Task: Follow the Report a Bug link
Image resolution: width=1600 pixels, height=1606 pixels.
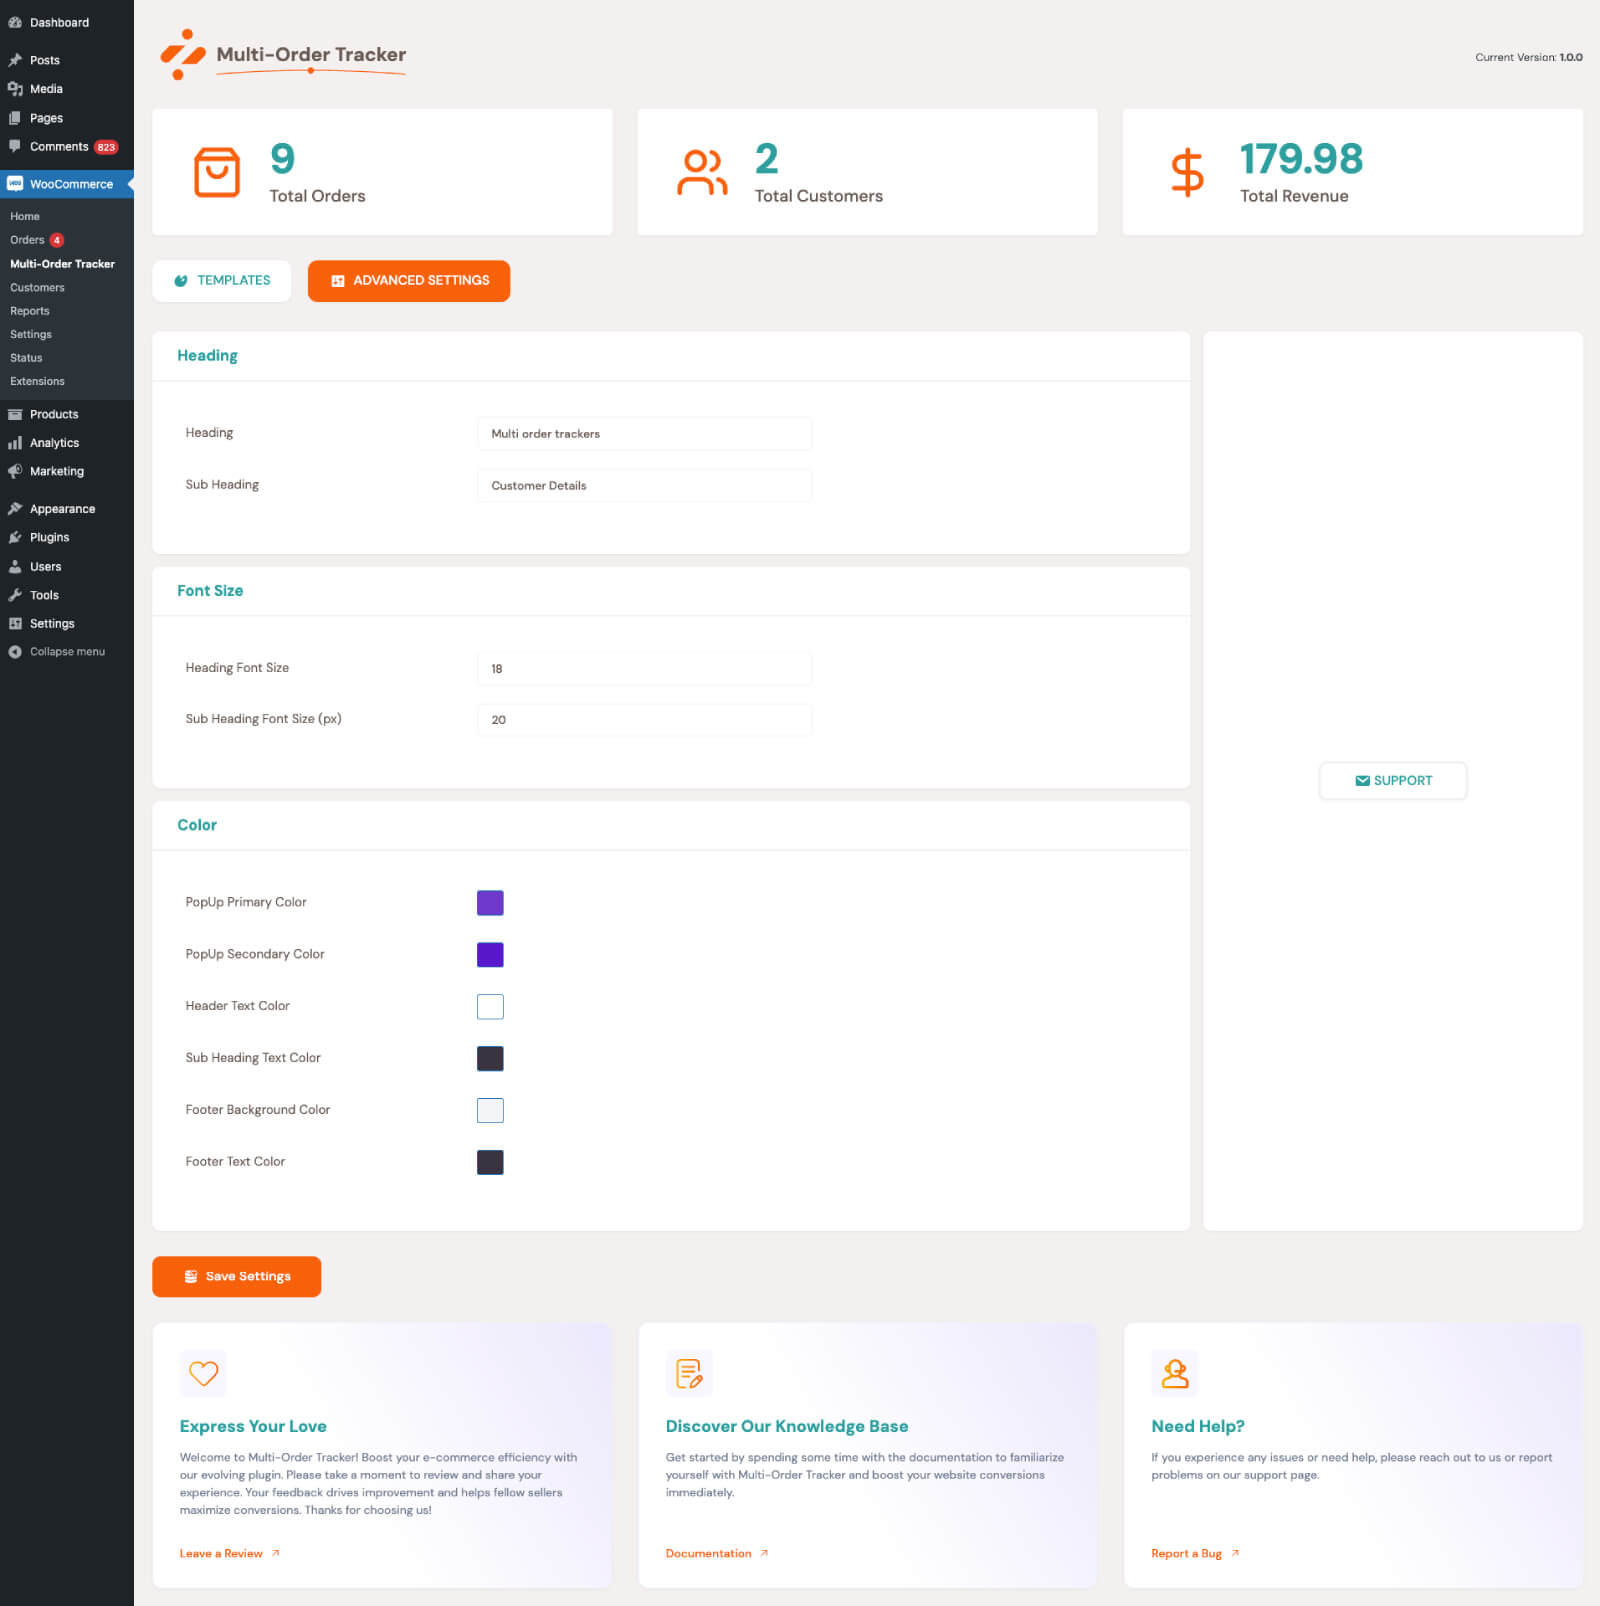Action: tap(1195, 1554)
